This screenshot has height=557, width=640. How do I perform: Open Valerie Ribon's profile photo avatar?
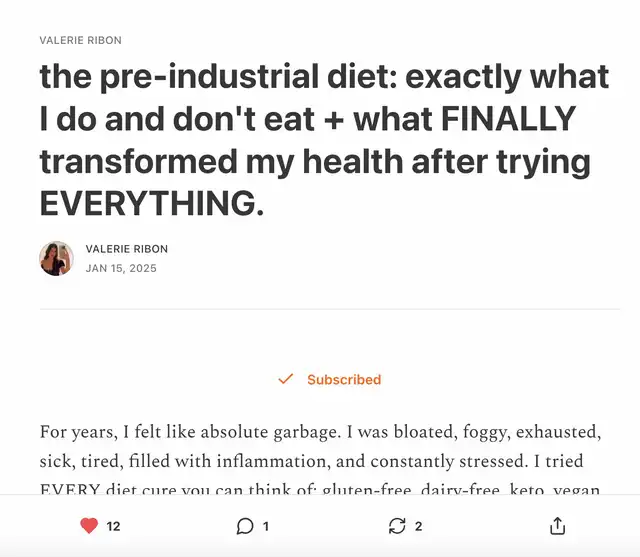tap(56, 258)
